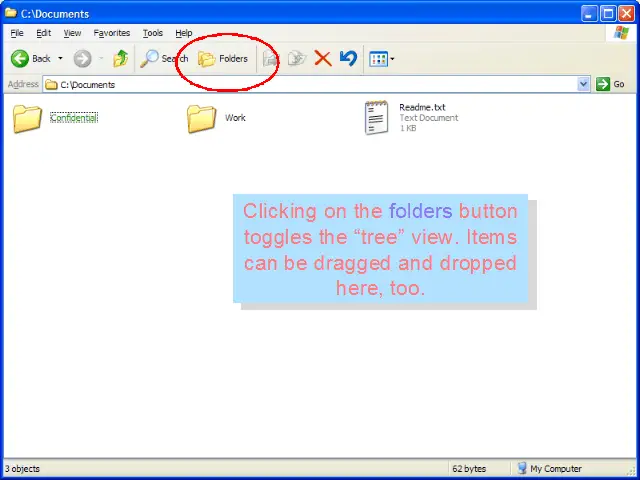Select the Readme.txt file
640x480 pixels.
(377, 118)
